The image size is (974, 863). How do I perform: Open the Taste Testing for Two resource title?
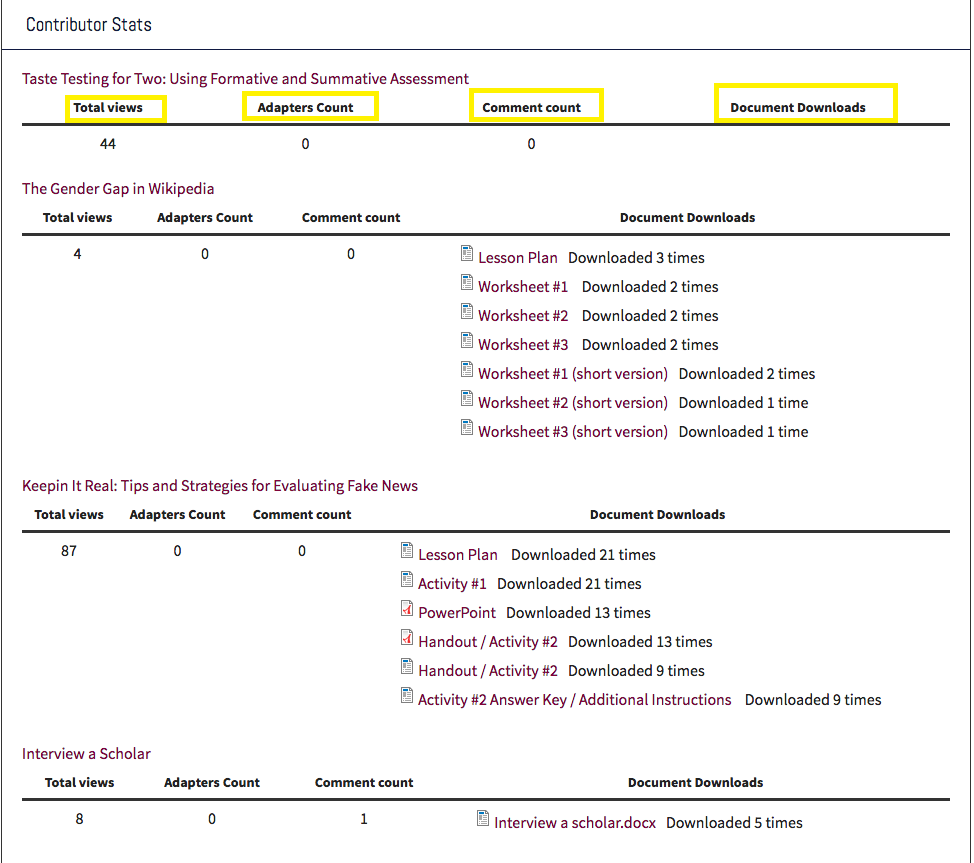click(245, 79)
